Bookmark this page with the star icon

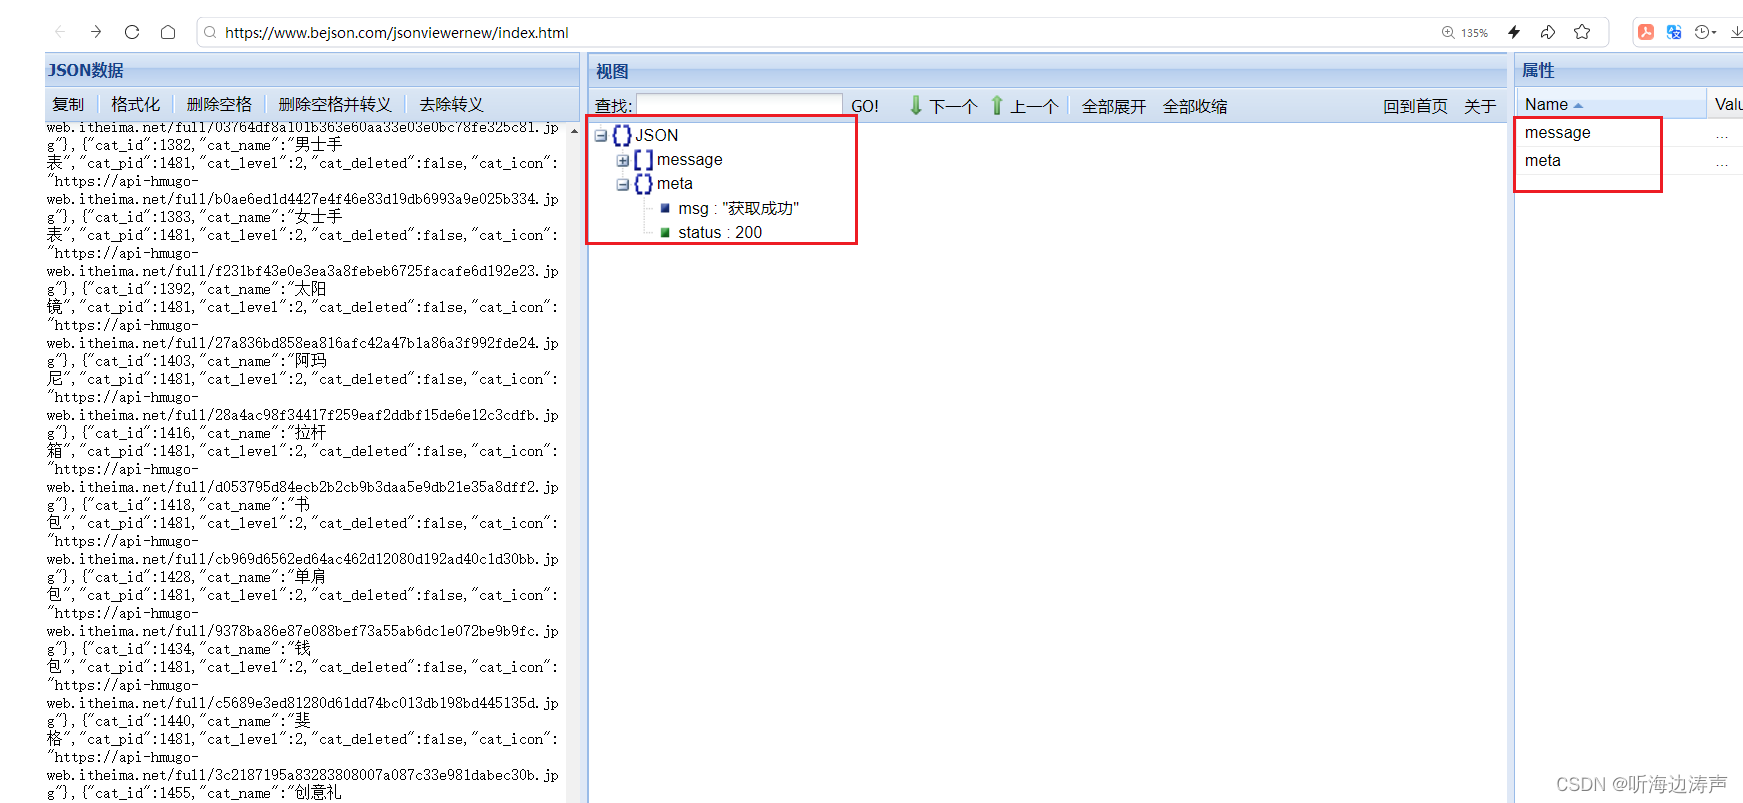click(x=1582, y=32)
